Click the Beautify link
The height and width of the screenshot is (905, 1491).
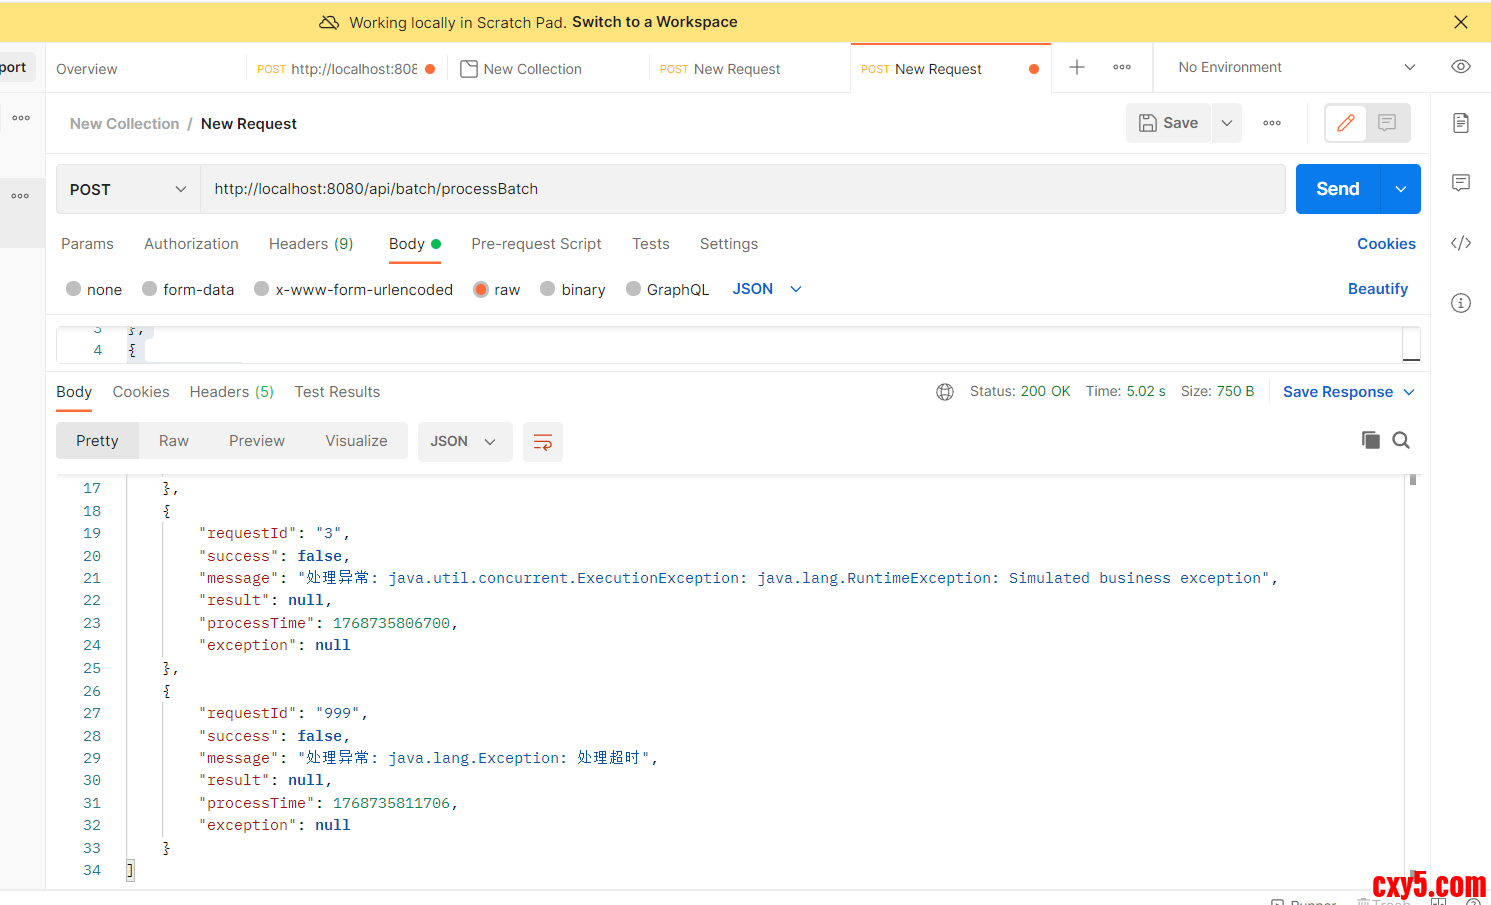pyautogui.click(x=1377, y=289)
